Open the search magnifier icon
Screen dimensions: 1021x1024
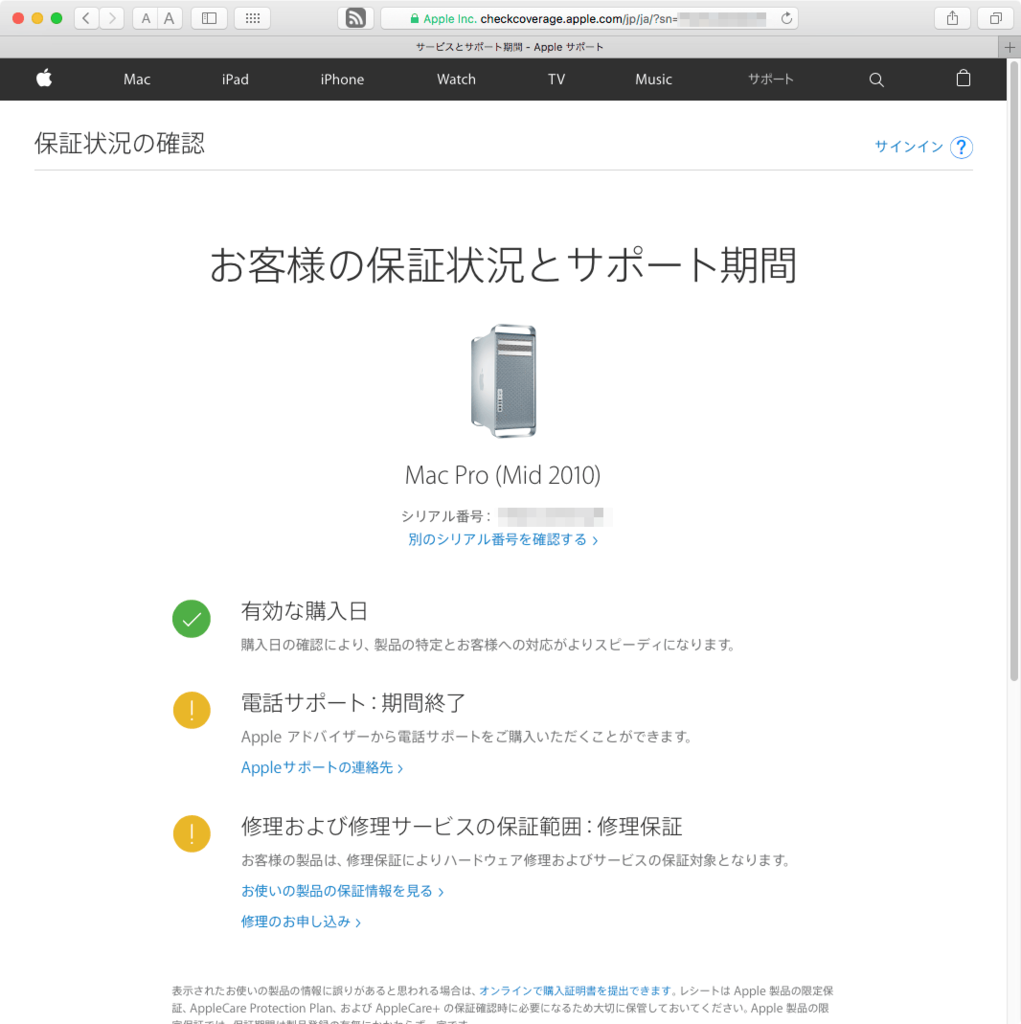coord(876,80)
